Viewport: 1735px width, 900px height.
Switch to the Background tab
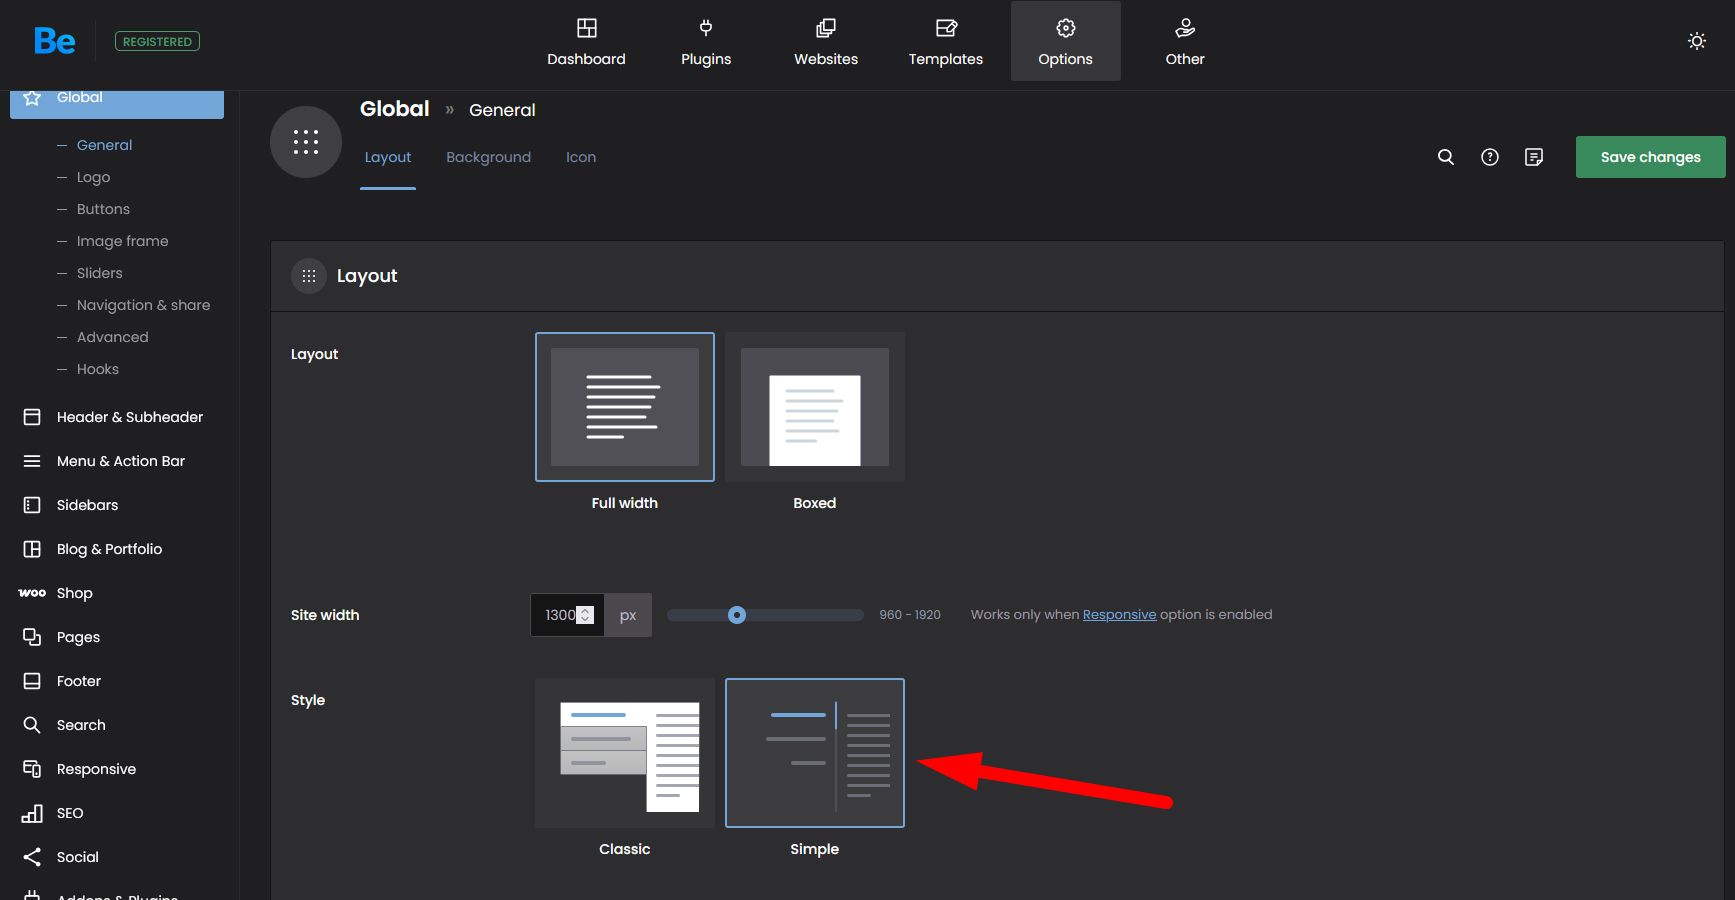click(x=488, y=157)
